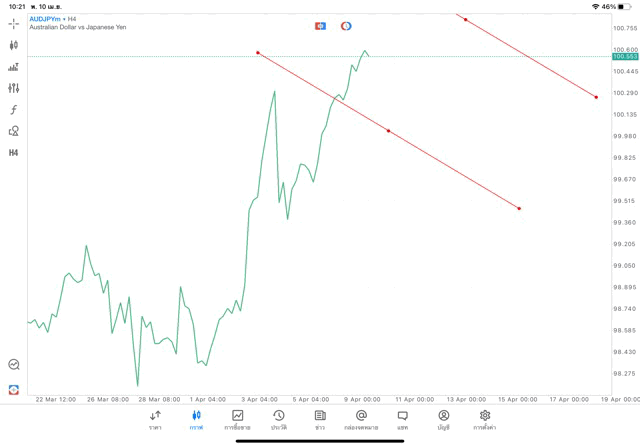Switch to the ราคา (Quotes) tab
The width and height of the screenshot is (640, 447).
pos(155,420)
